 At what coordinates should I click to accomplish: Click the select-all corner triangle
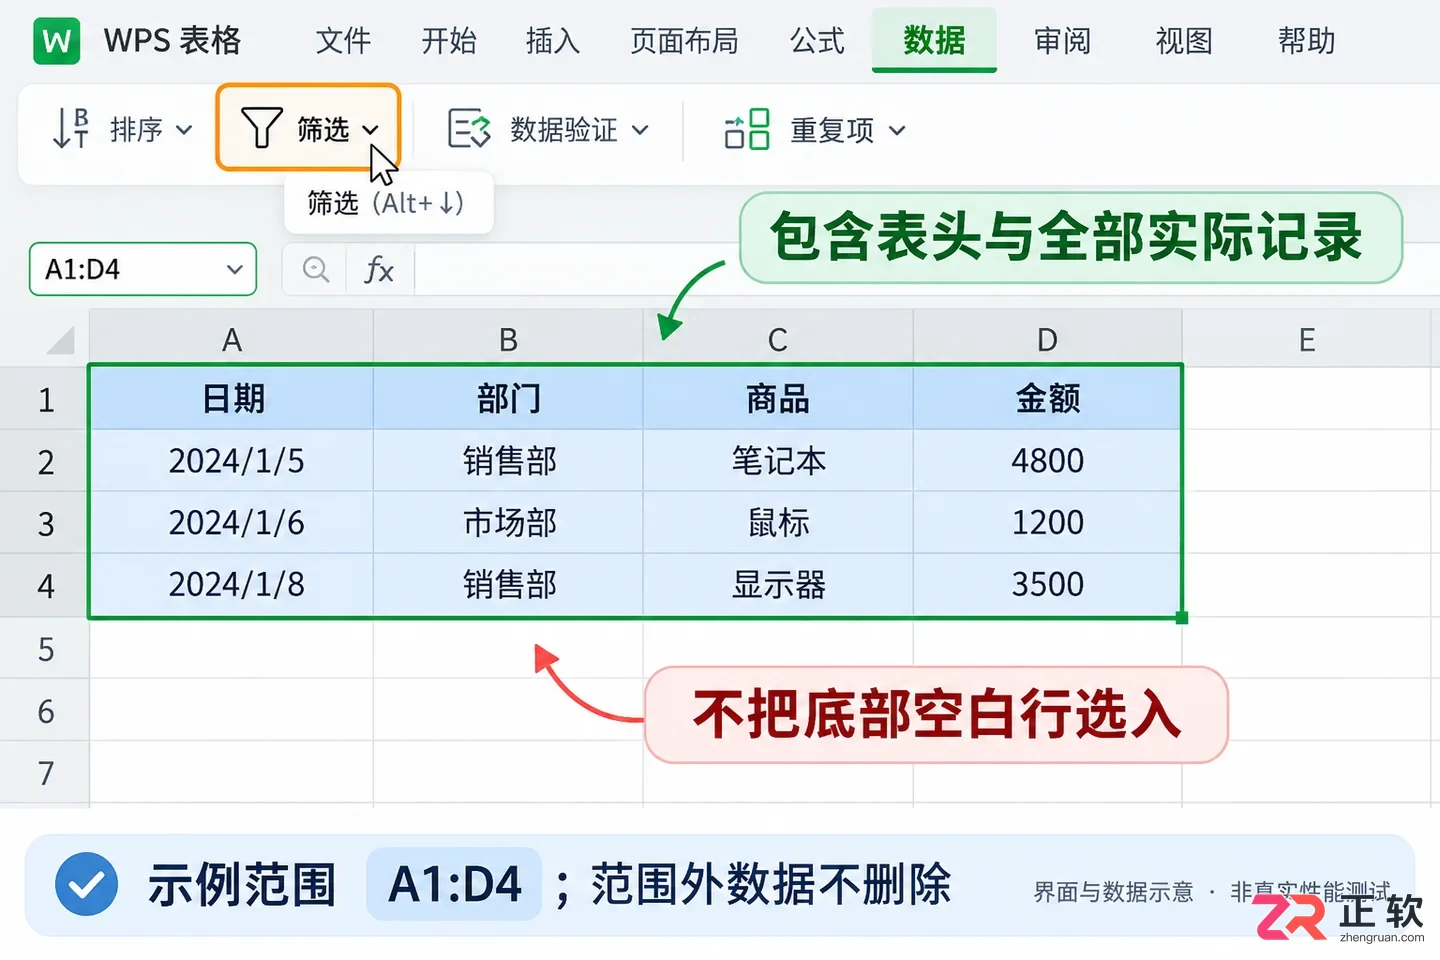click(61, 340)
